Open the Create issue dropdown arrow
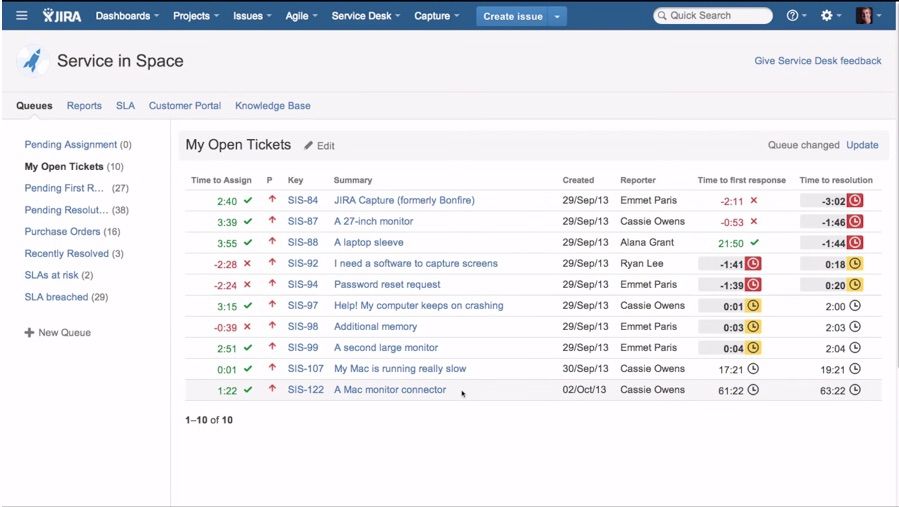This screenshot has height=507, width=899. [557, 17]
